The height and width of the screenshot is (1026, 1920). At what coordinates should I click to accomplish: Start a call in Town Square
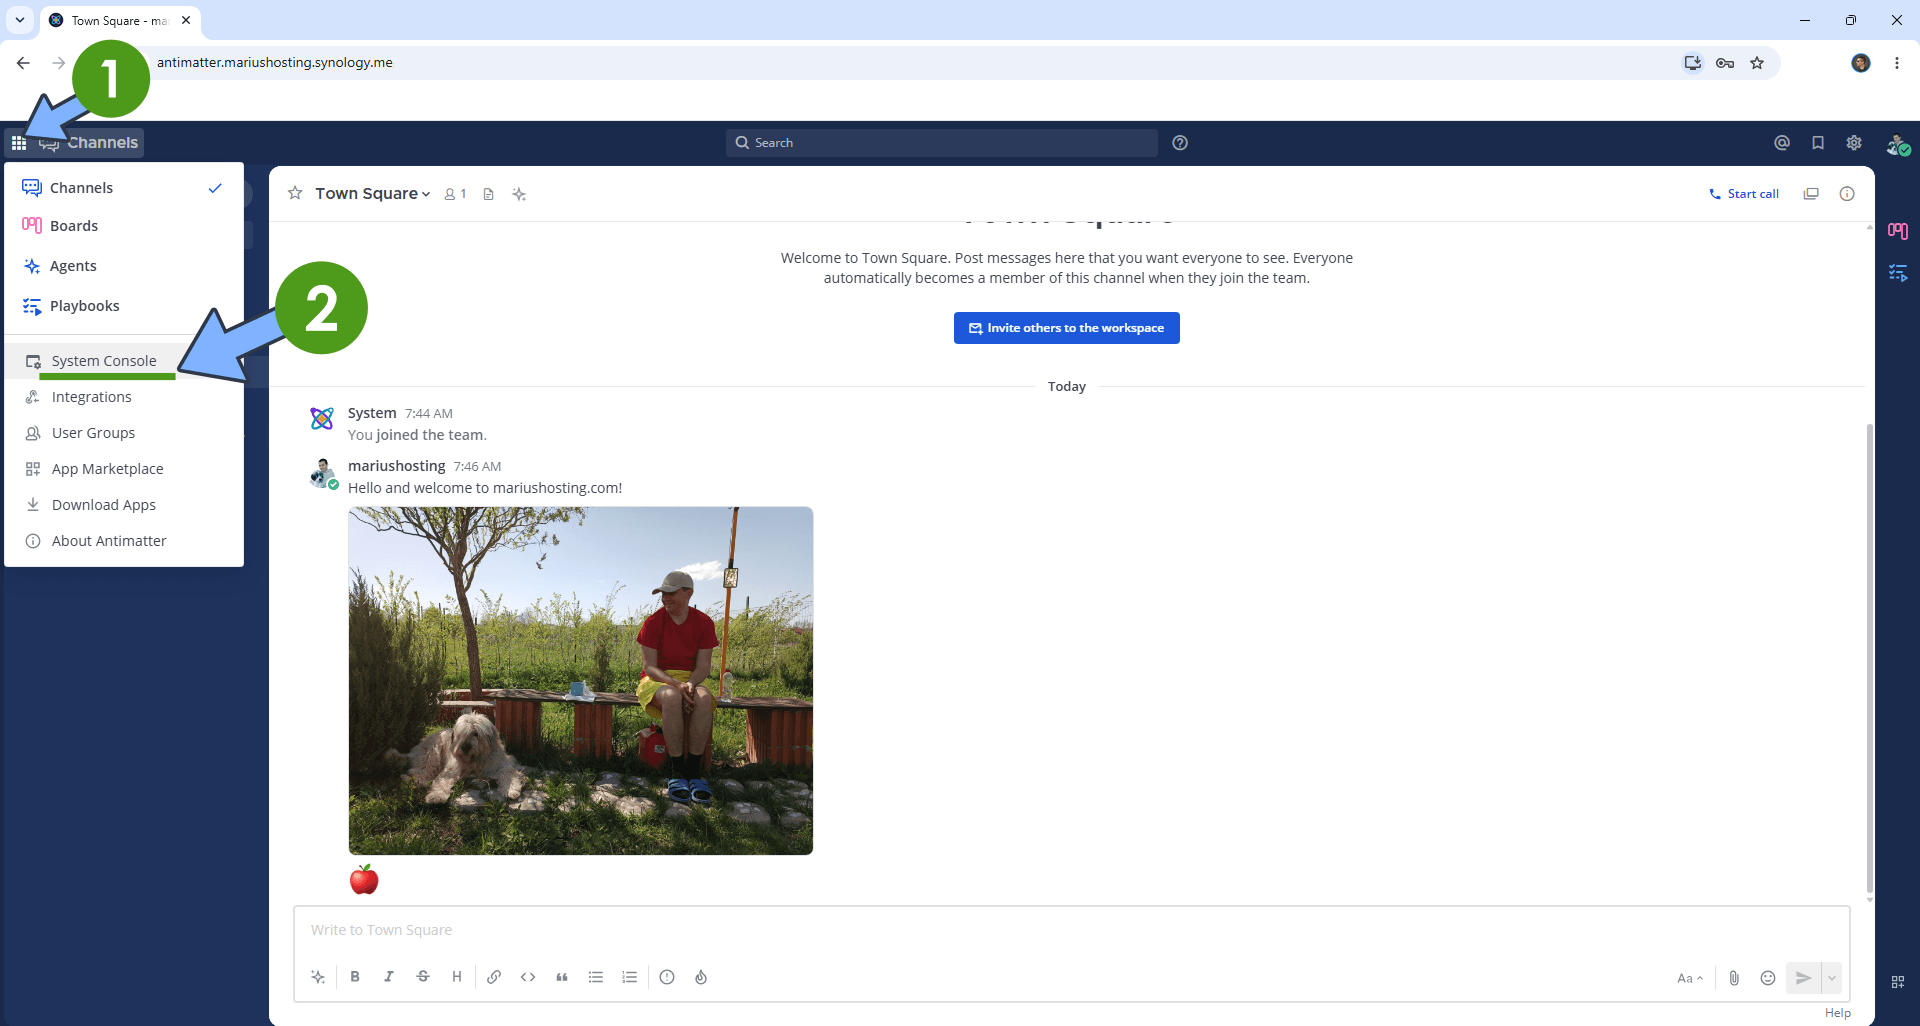coord(1744,194)
